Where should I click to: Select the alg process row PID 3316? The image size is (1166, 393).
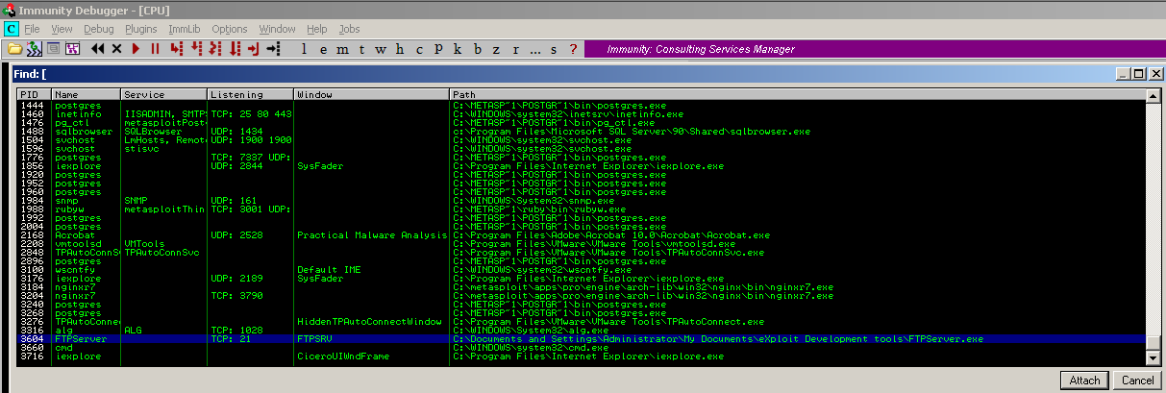pyautogui.click(x=581, y=330)
